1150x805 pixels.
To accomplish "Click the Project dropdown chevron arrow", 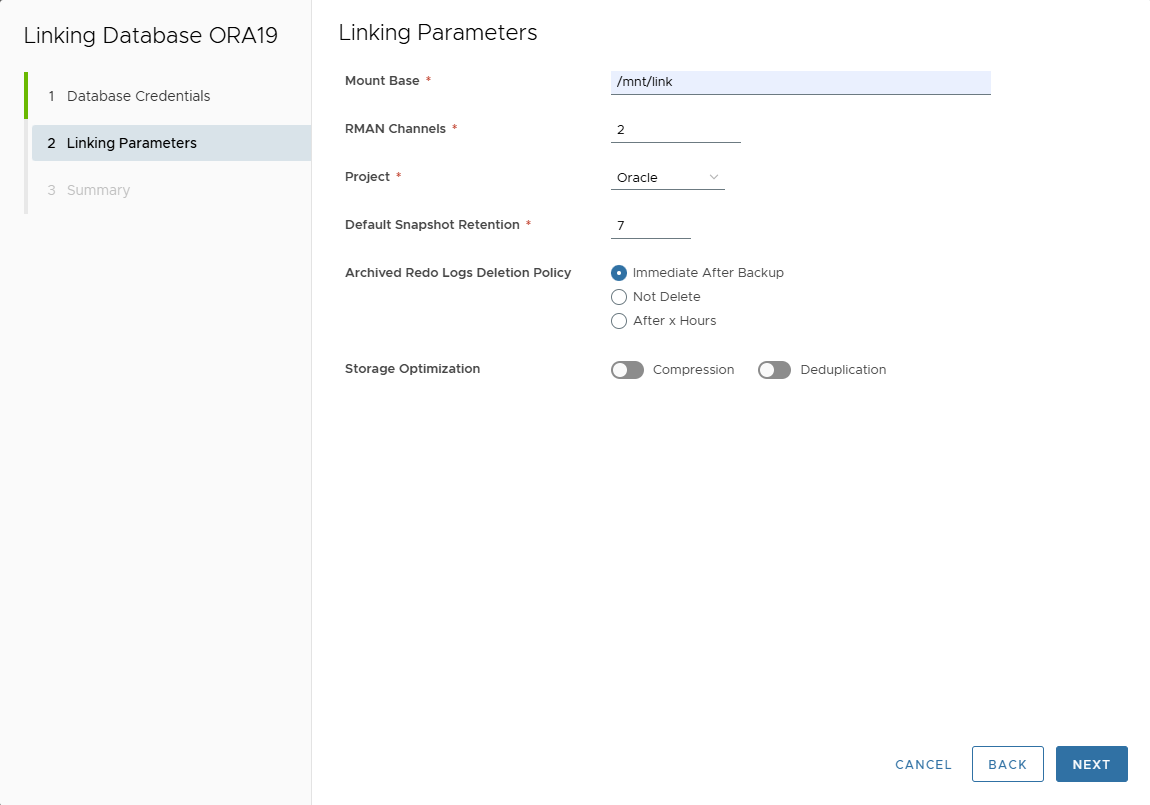I will [715, 176].
